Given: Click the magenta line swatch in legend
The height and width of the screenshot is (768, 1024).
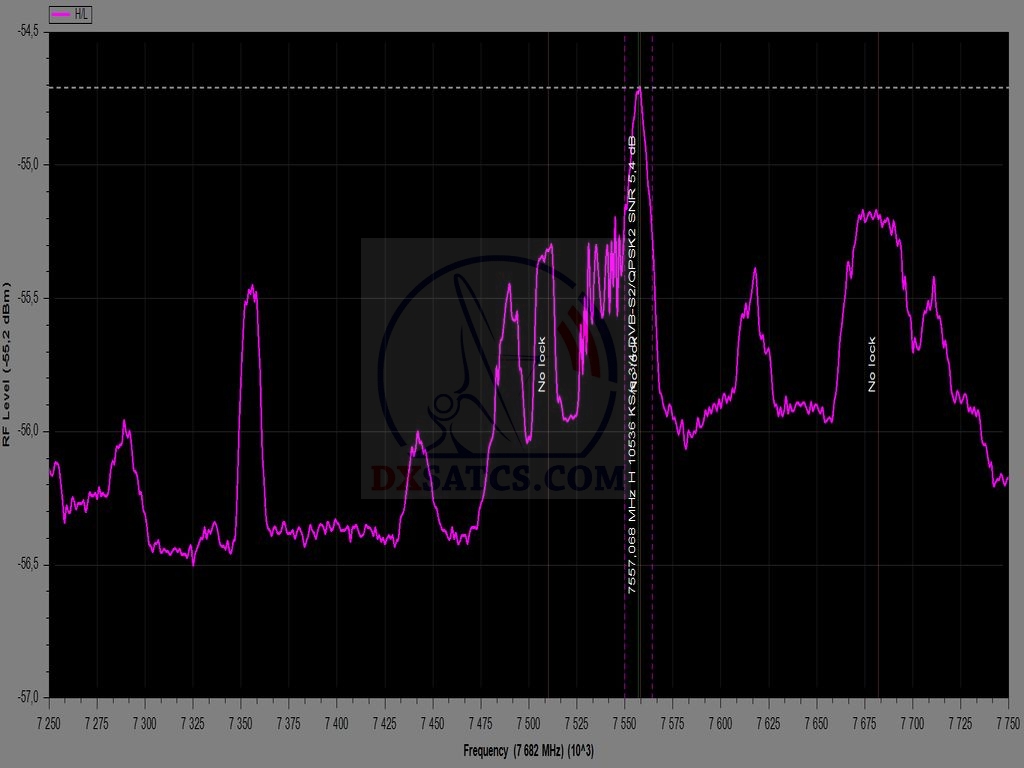Looking at the screenshot, I should 62,15.
